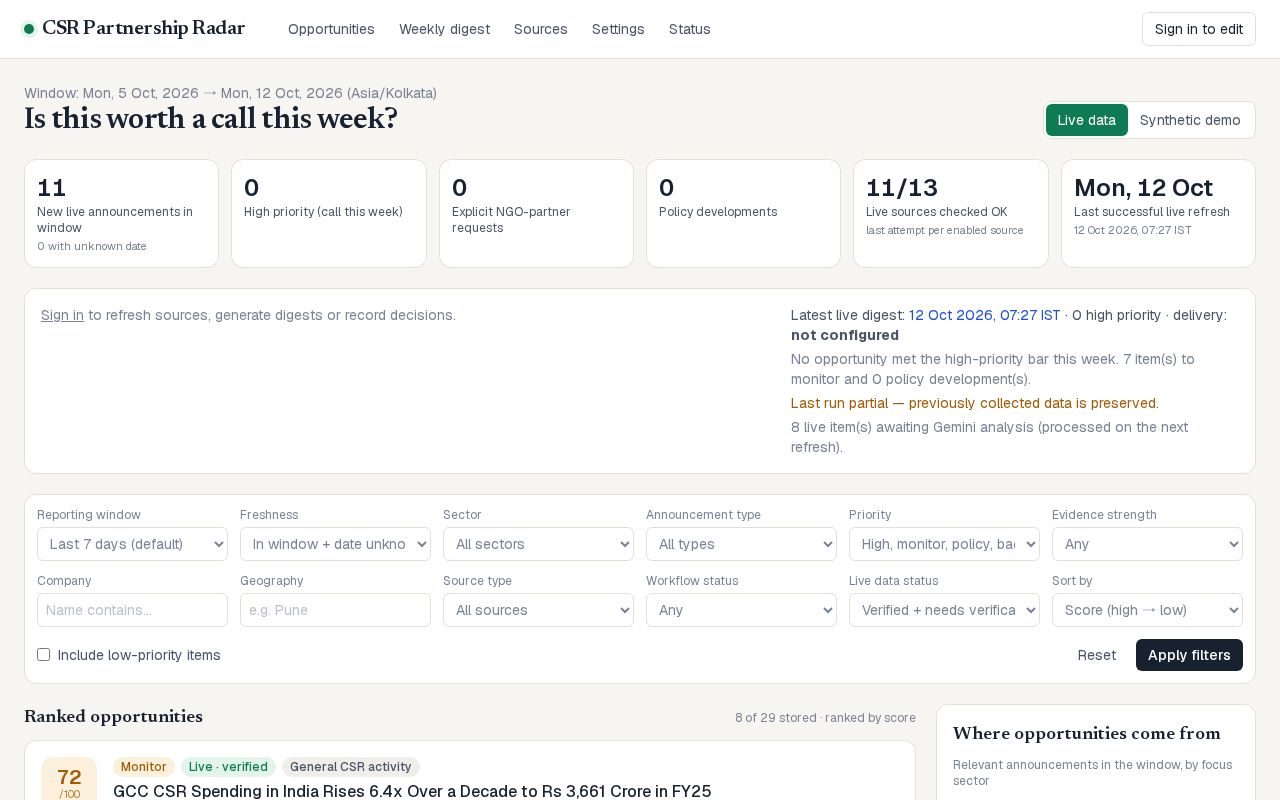Viewport: 1280px width, 800px height.
Task: Open the Status nav item
Action: [x=690, y=29]
